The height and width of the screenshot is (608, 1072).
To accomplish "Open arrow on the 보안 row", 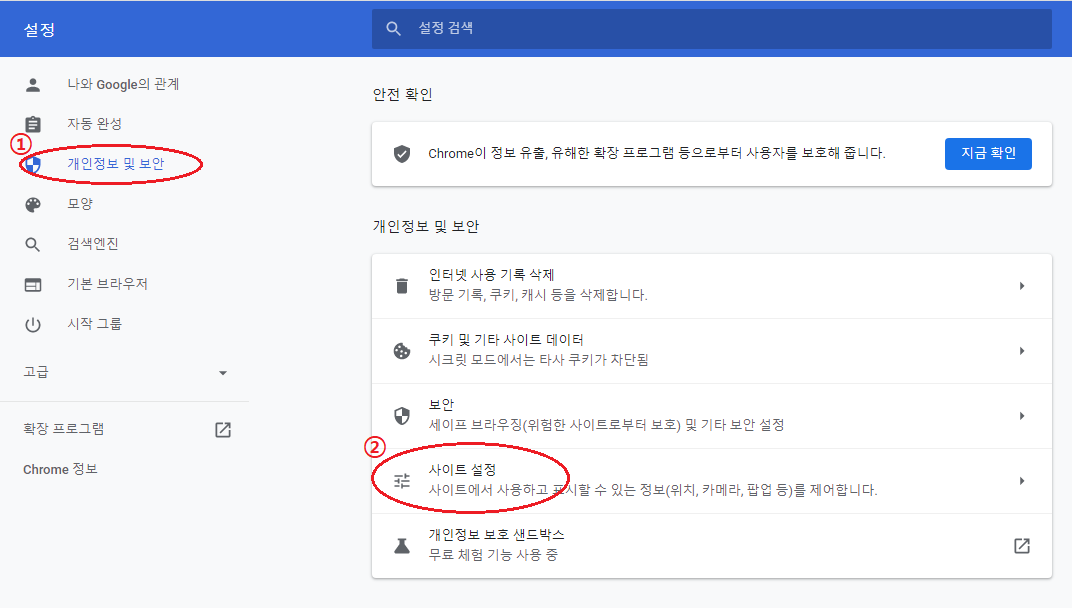I will [1021, 416].
